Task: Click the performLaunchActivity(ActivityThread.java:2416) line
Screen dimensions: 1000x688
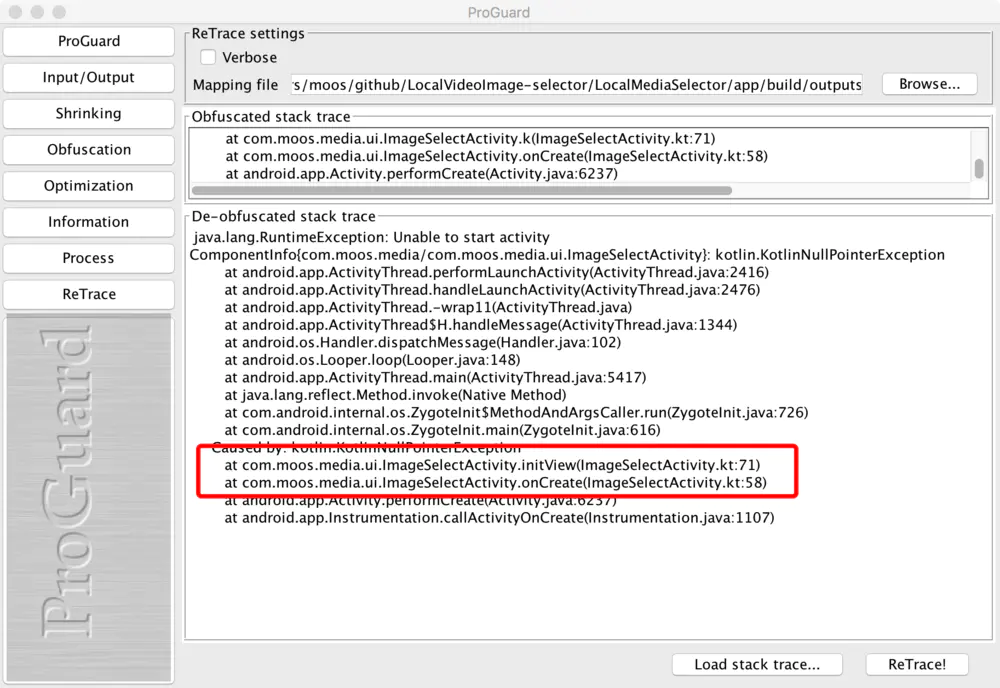Action: pyautogui.click(x=496, y=272)
